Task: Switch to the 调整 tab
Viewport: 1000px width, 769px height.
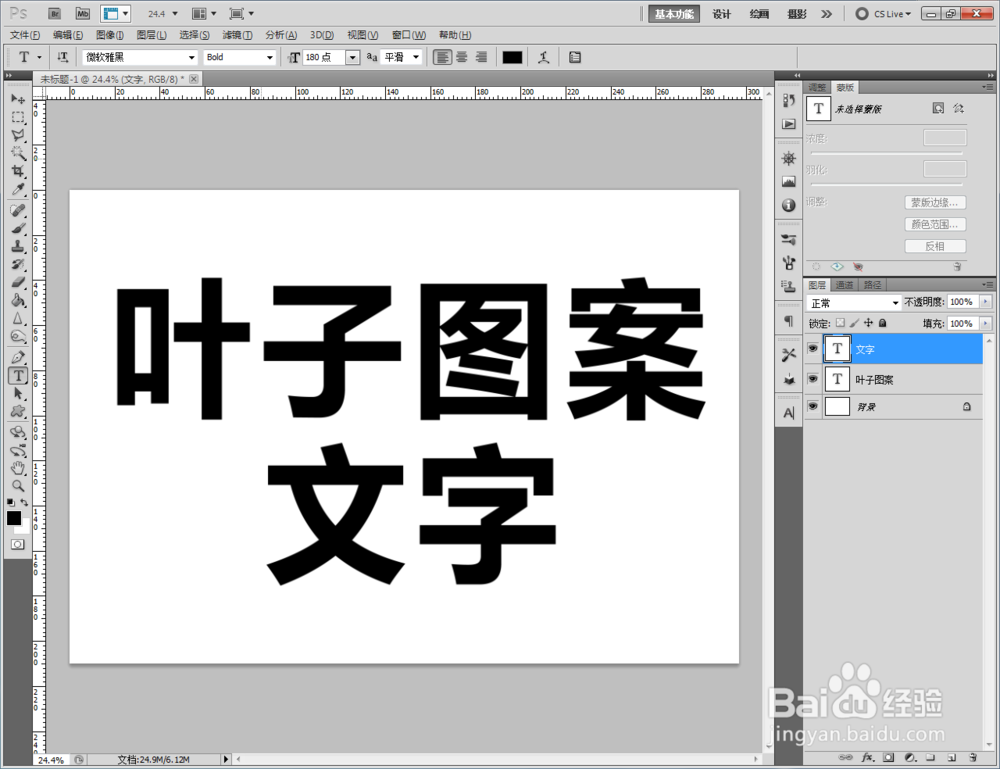Action: (x=817, y=87)
